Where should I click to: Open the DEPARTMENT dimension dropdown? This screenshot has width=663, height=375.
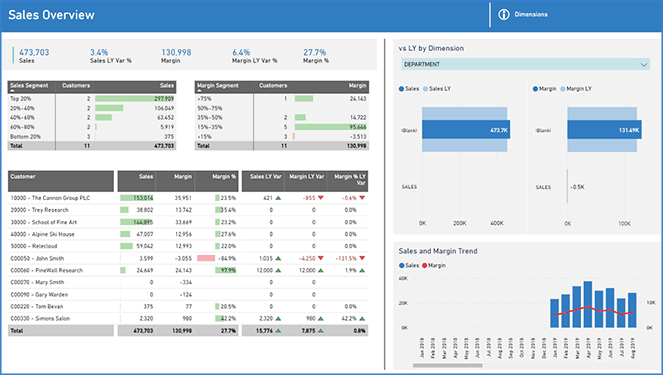(525, 64)
